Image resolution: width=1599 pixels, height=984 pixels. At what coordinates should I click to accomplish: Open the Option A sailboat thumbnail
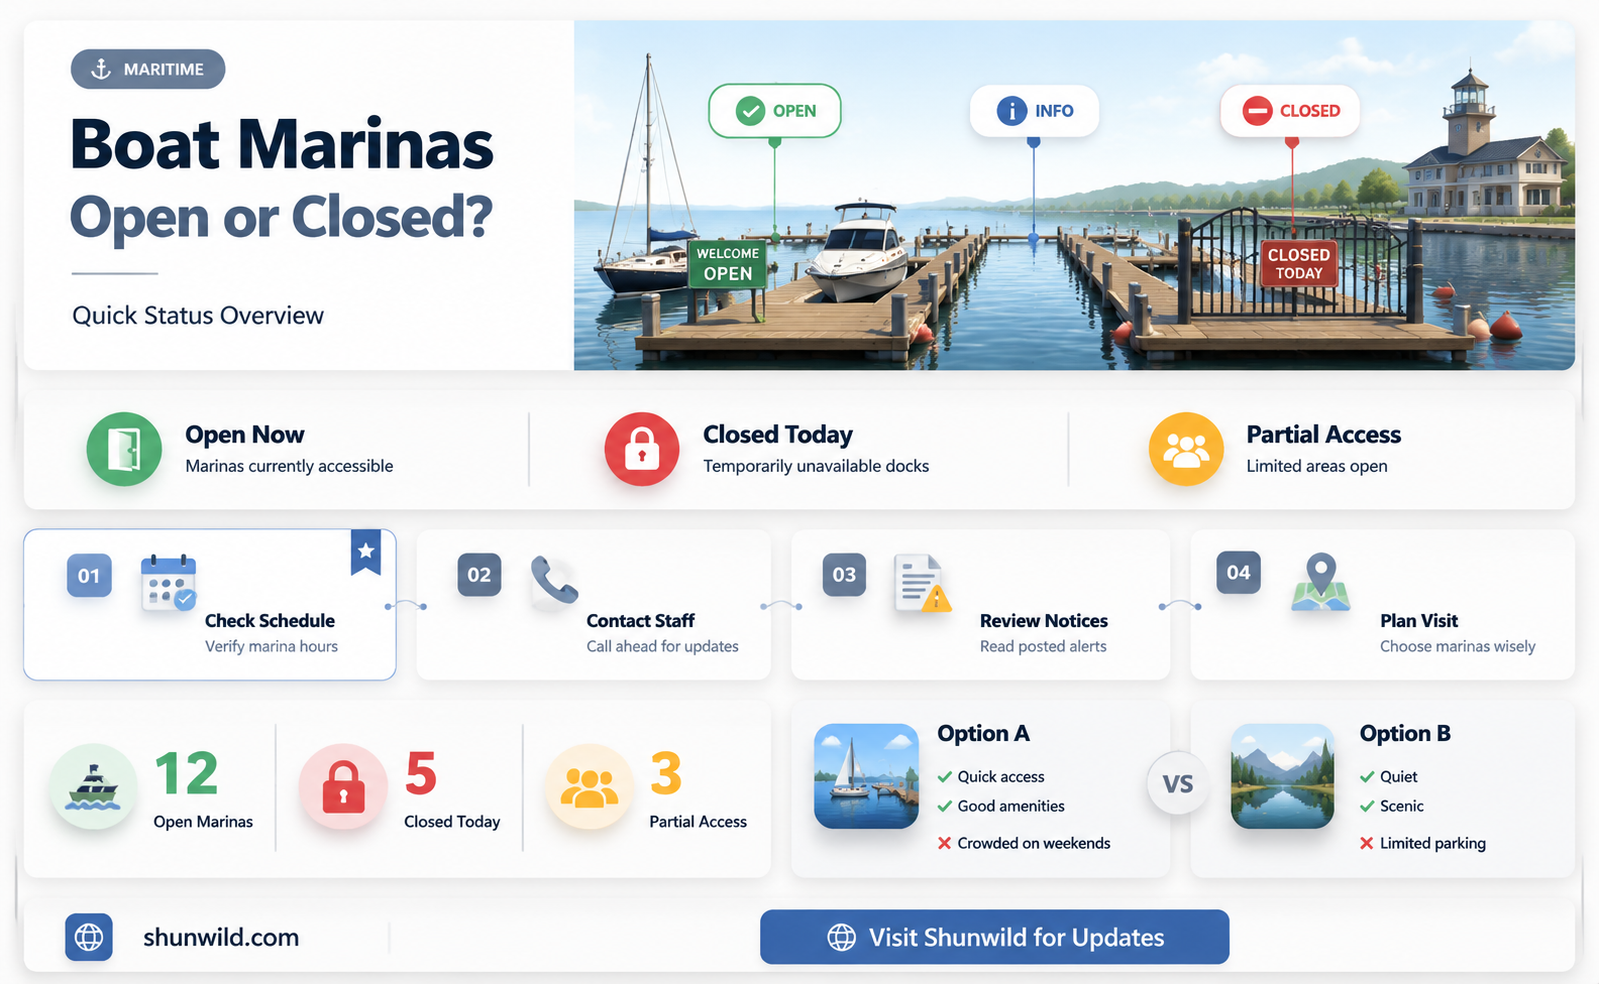click(866, 776)
